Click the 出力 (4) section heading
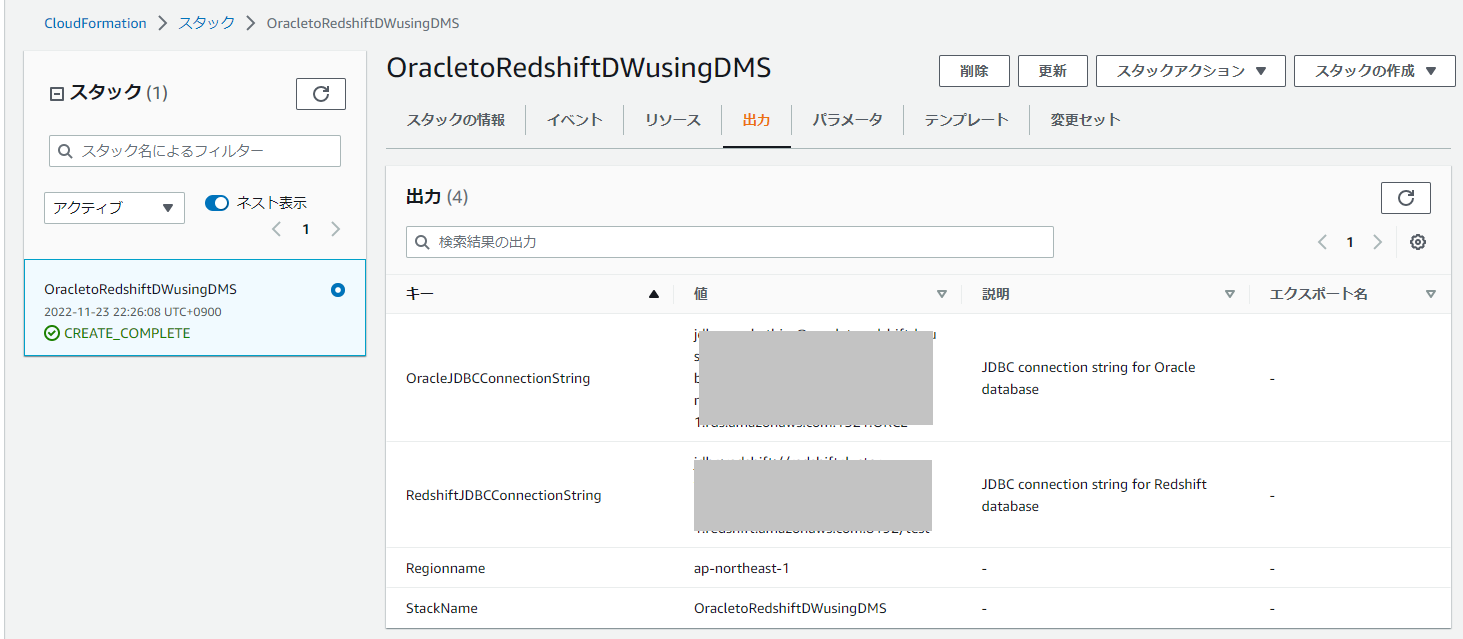This screenshot has height=639, width=1463. click(437, 197)
